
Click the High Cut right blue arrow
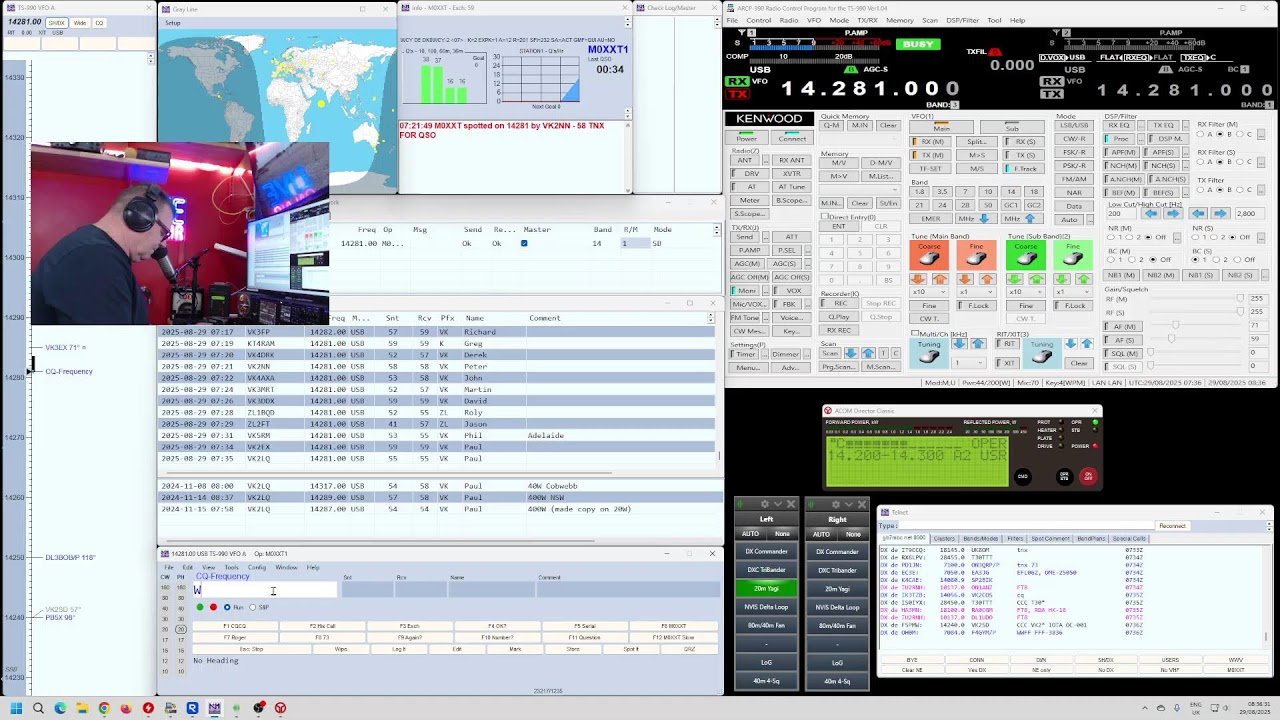point(1220,213)
